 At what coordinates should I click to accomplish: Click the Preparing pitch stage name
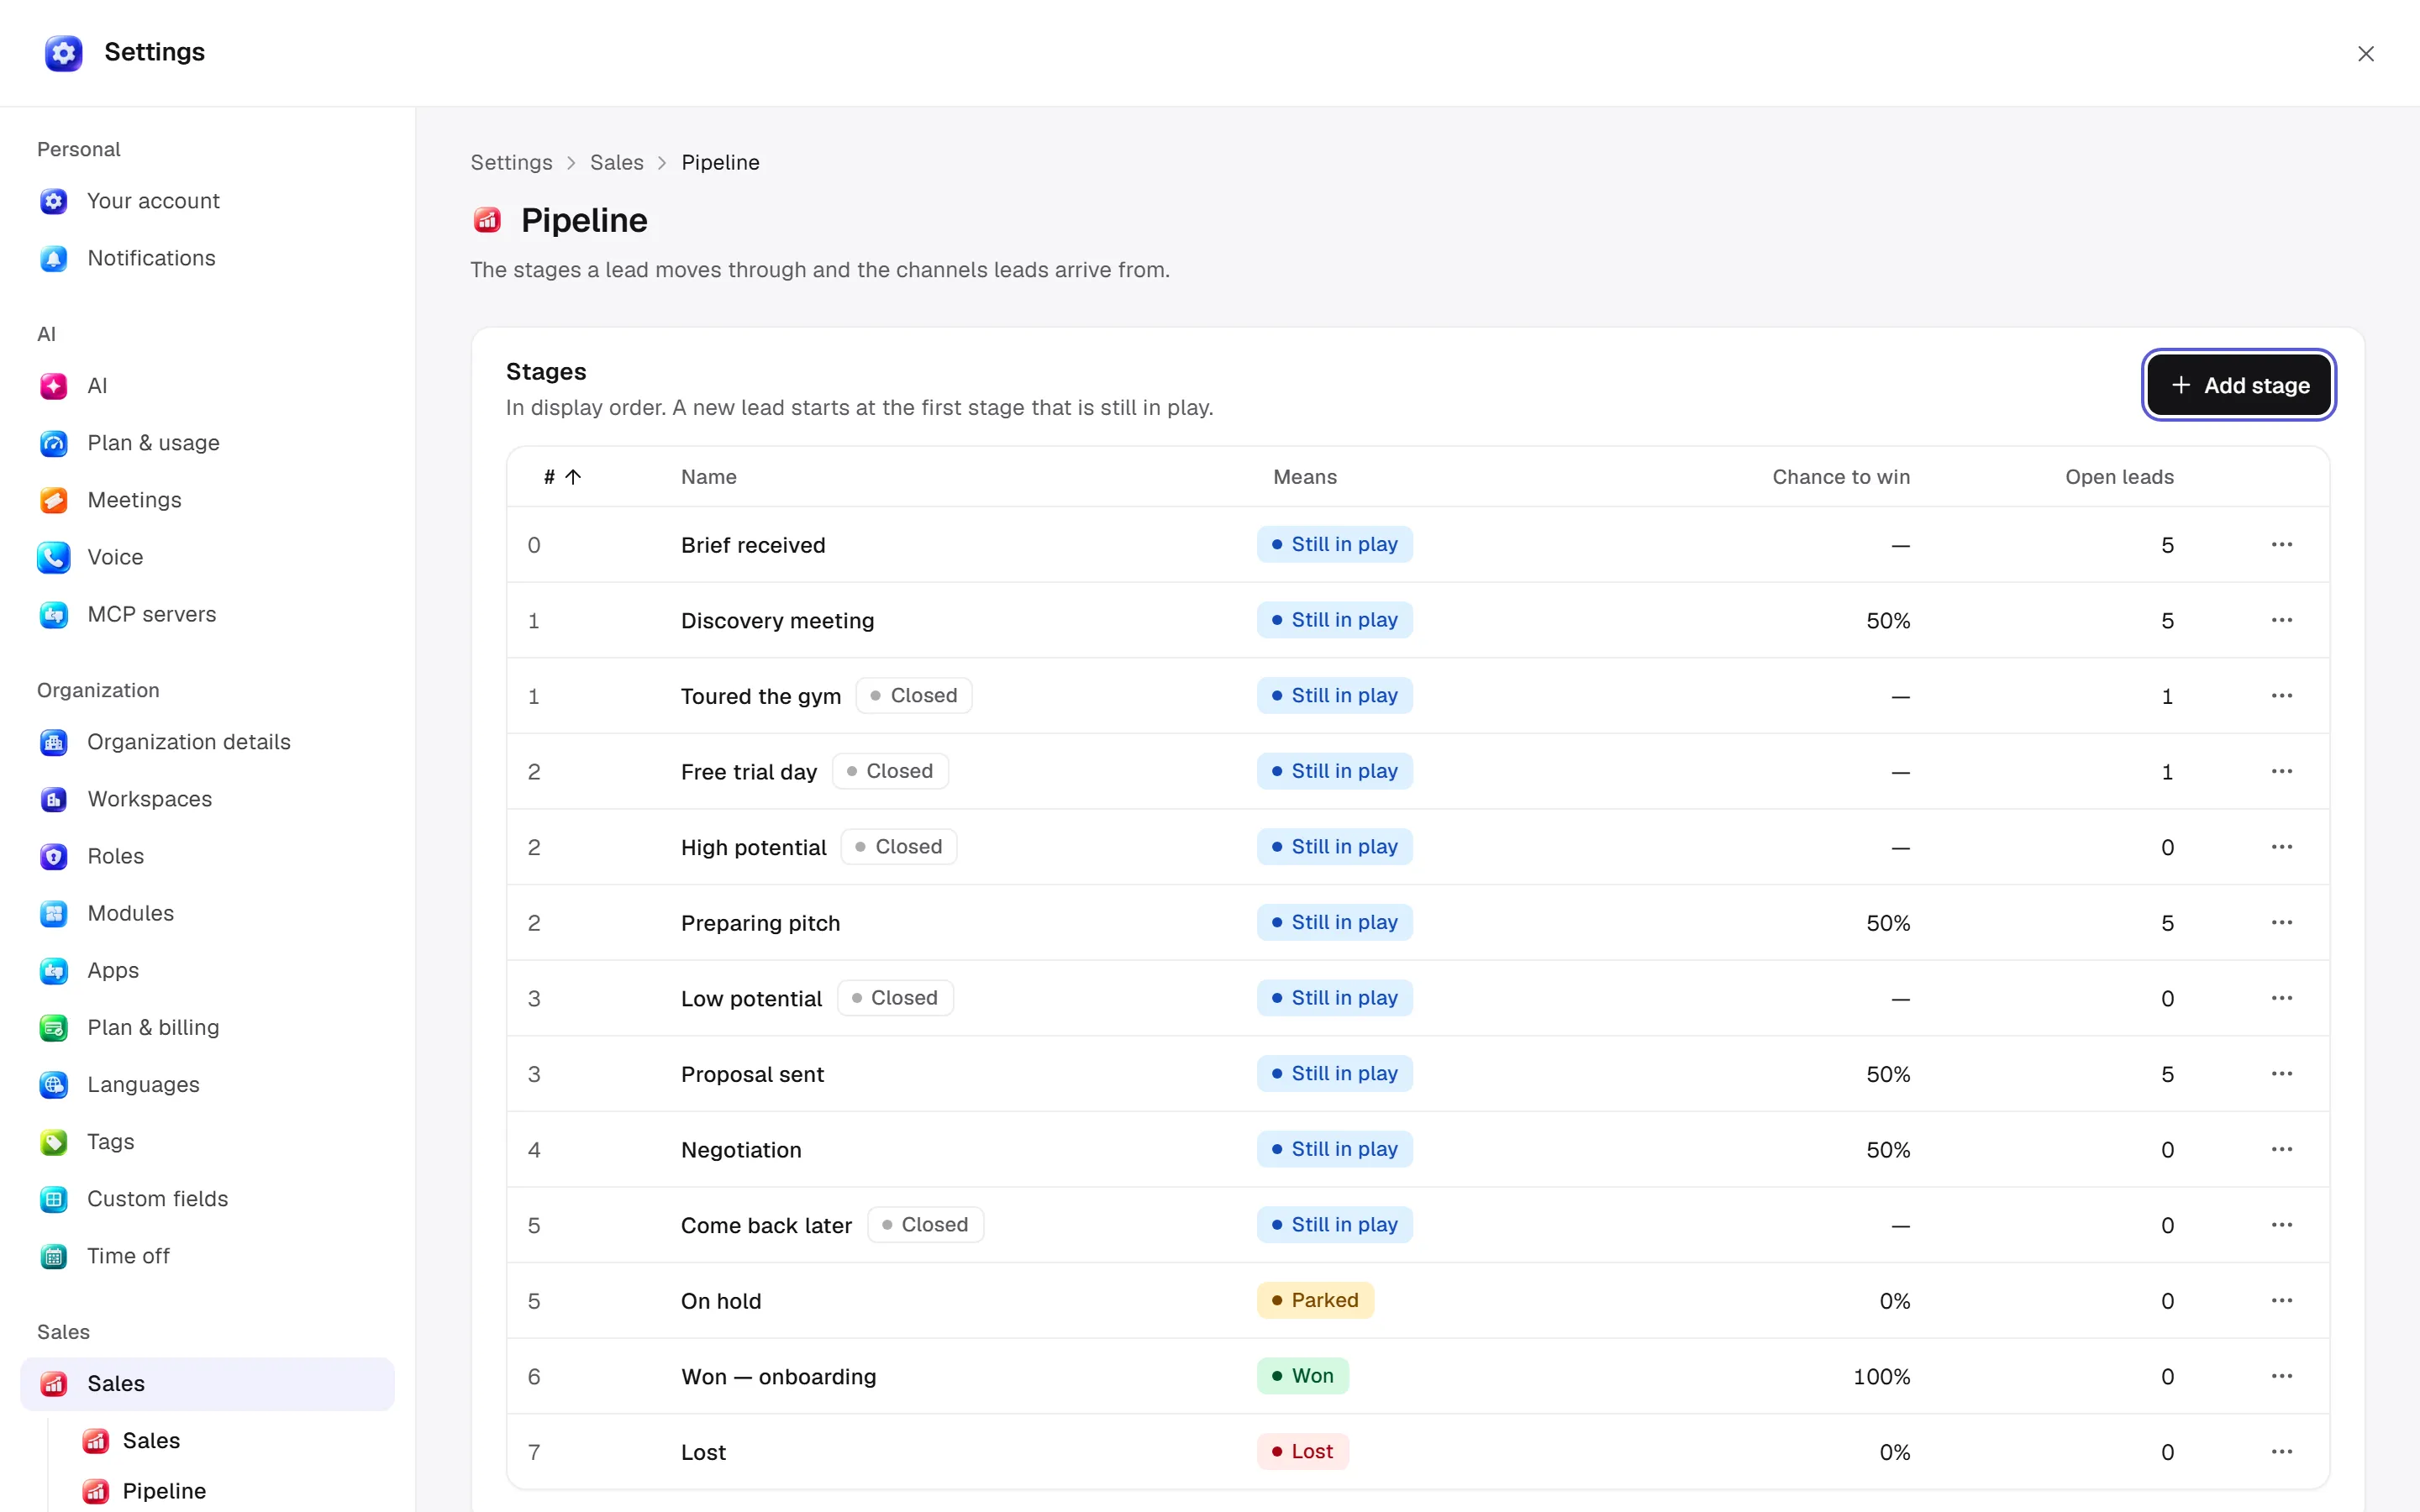760,923
